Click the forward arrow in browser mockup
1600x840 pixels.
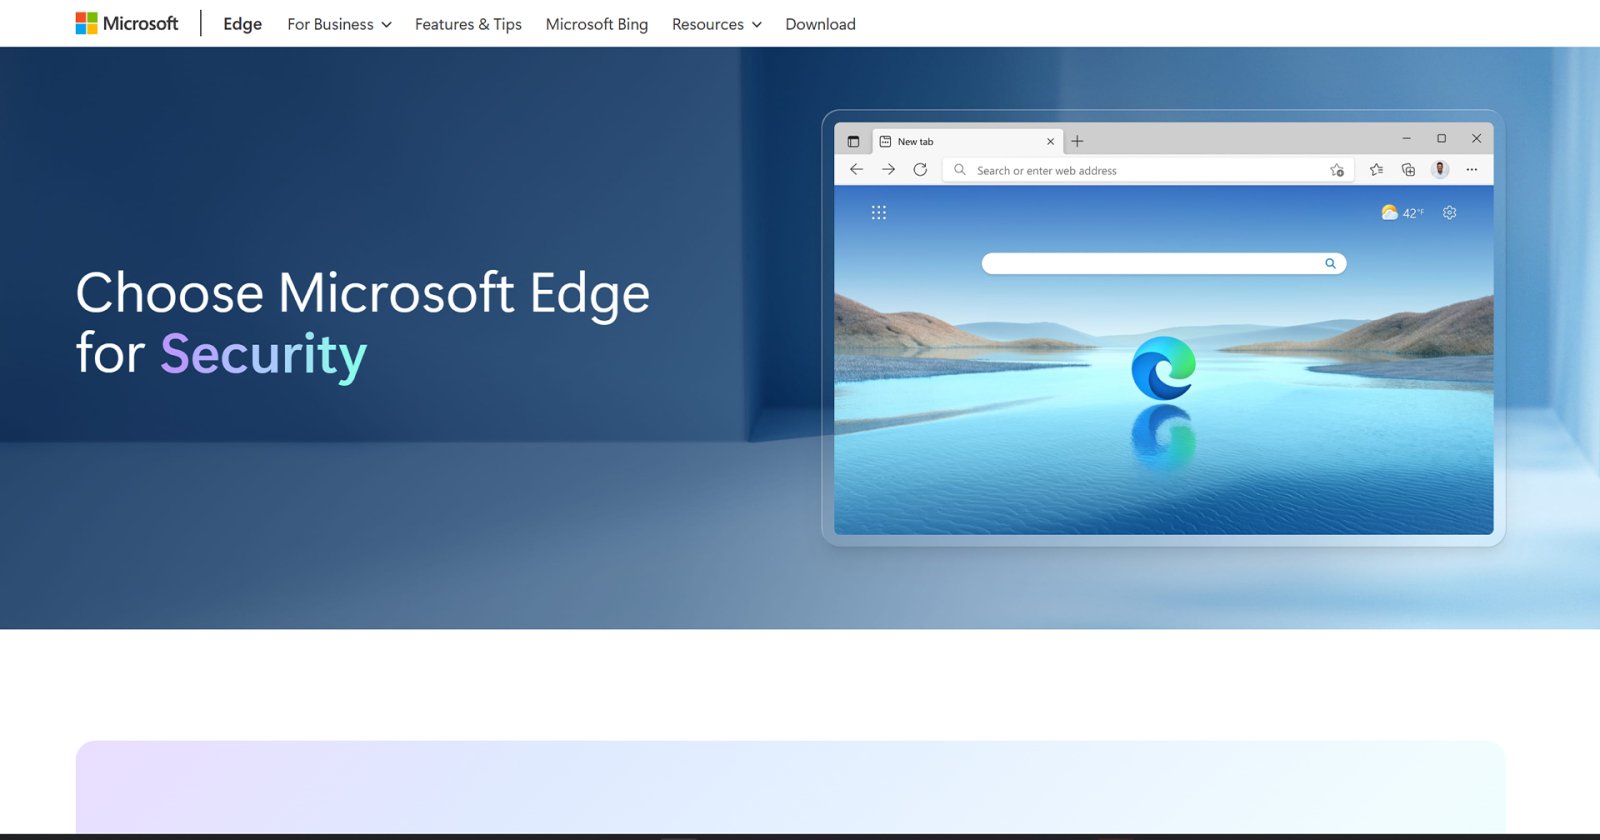coord(888,170)
